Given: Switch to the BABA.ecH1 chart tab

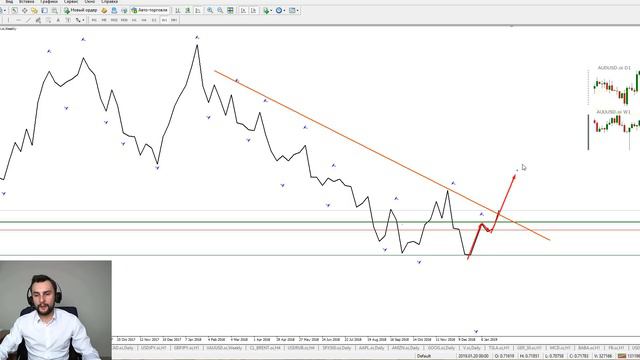Looking at the screenshot, I should tap(589, 348).
